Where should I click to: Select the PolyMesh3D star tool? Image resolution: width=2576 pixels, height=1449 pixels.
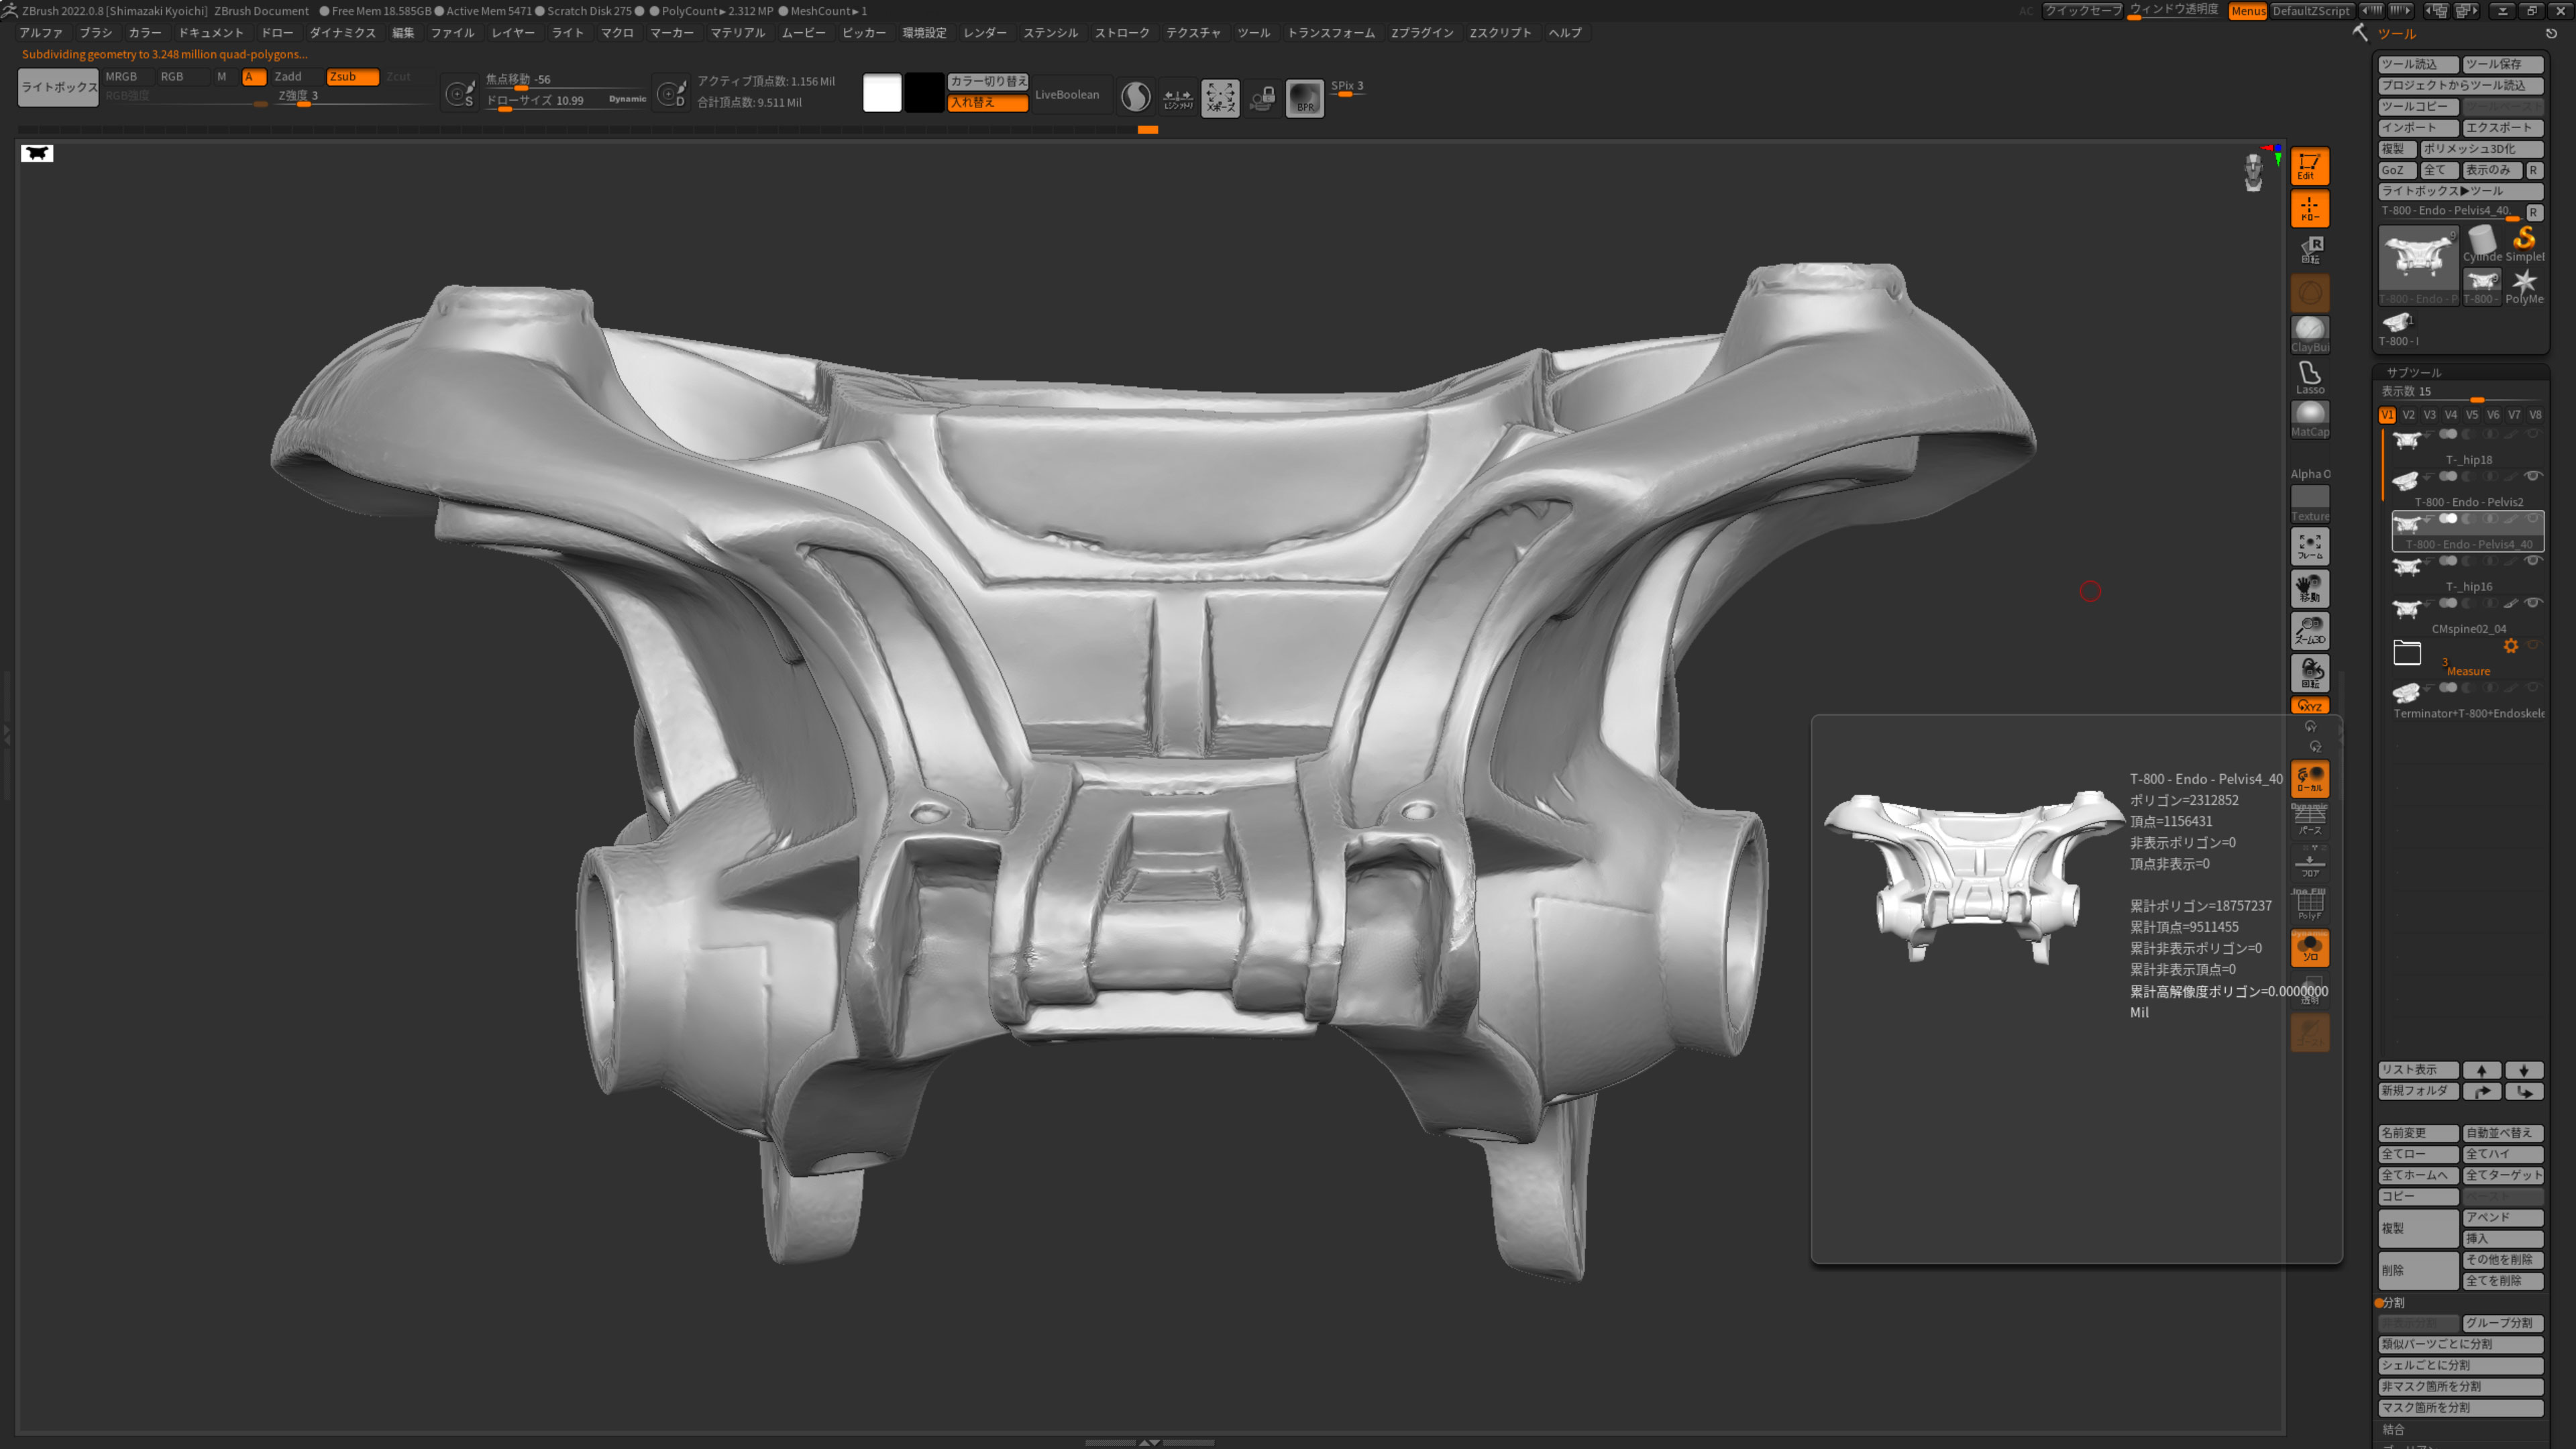(x=2524, y=286)
